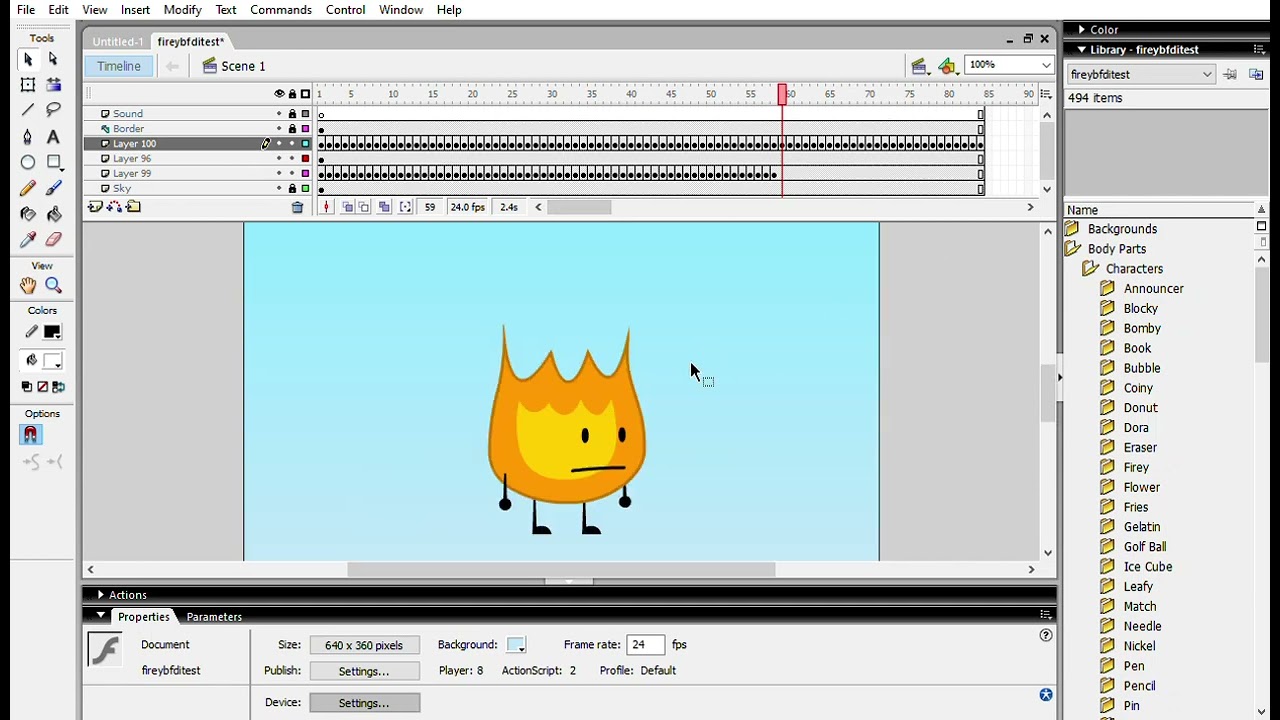Collapse the Library panel
This screenshot has height=720, width=1280.
tap(1081, 50)
